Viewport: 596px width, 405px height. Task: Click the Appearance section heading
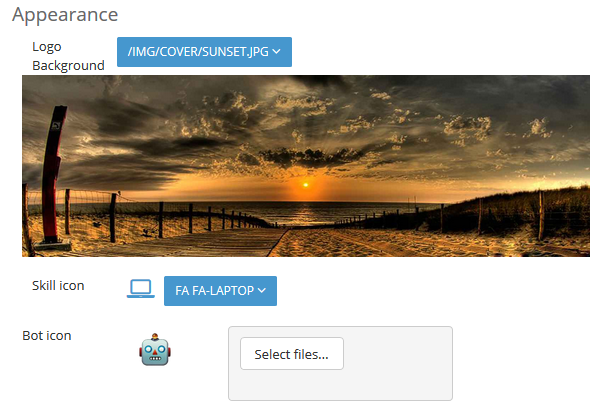pyautogui.click(x=65, y=15)
